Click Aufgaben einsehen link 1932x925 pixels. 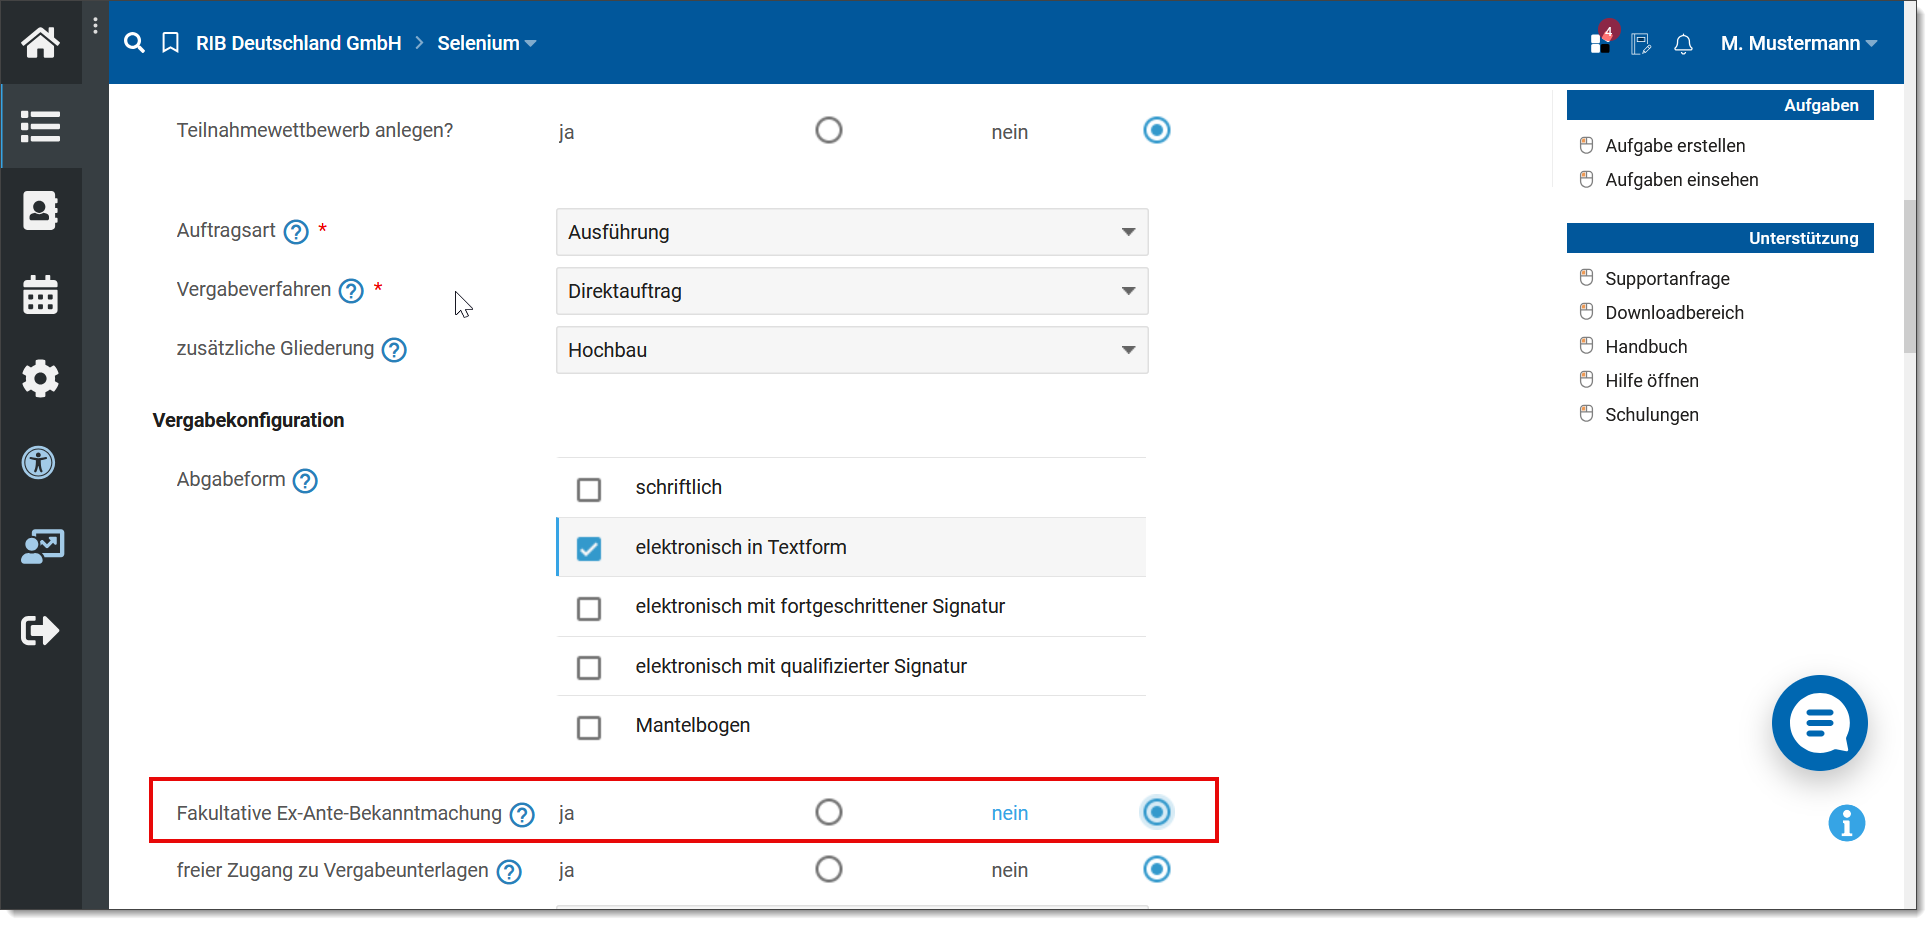pos(1682,180)
